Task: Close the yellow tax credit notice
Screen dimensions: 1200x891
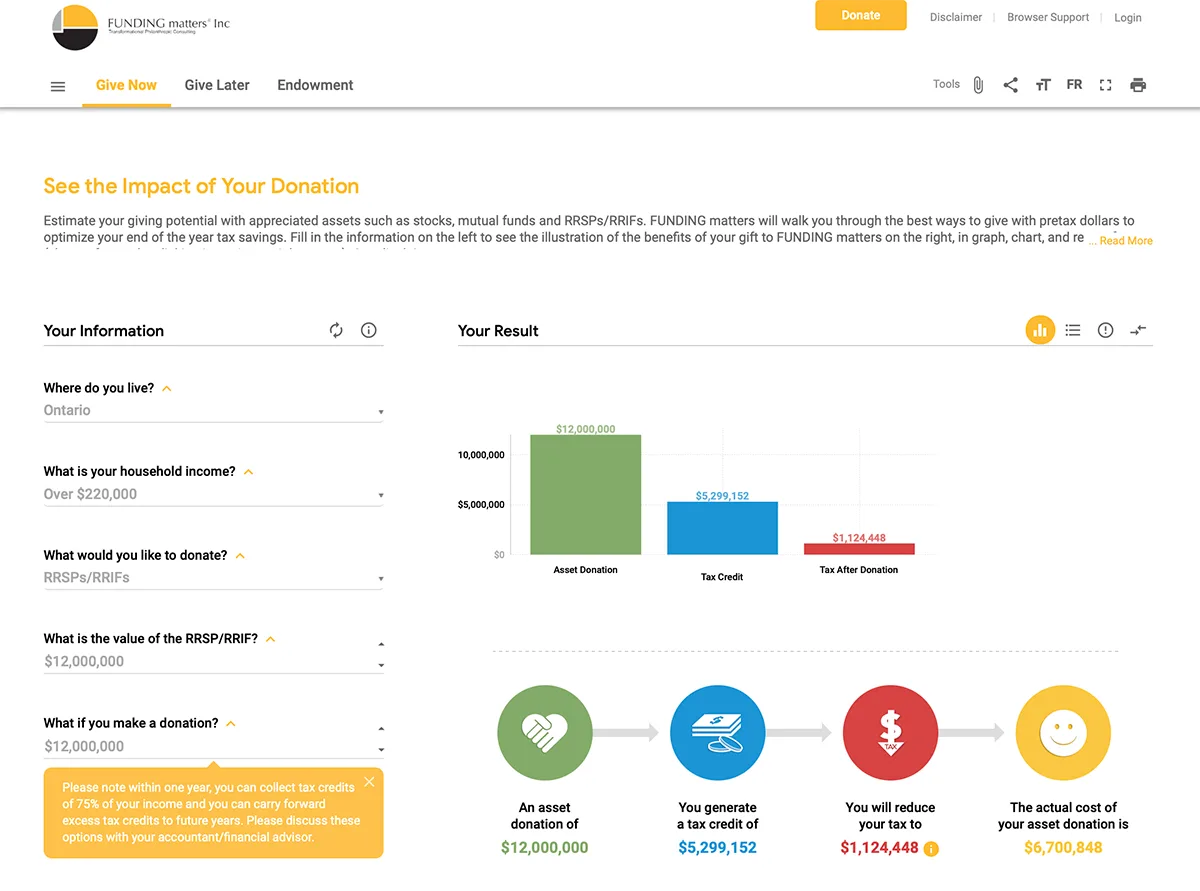Action: pos(369,782)
